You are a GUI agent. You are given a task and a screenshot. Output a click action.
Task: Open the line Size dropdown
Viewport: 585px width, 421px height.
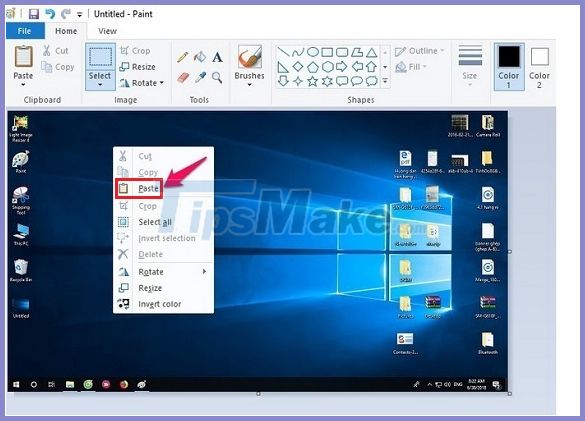click(x=470, y=64)
